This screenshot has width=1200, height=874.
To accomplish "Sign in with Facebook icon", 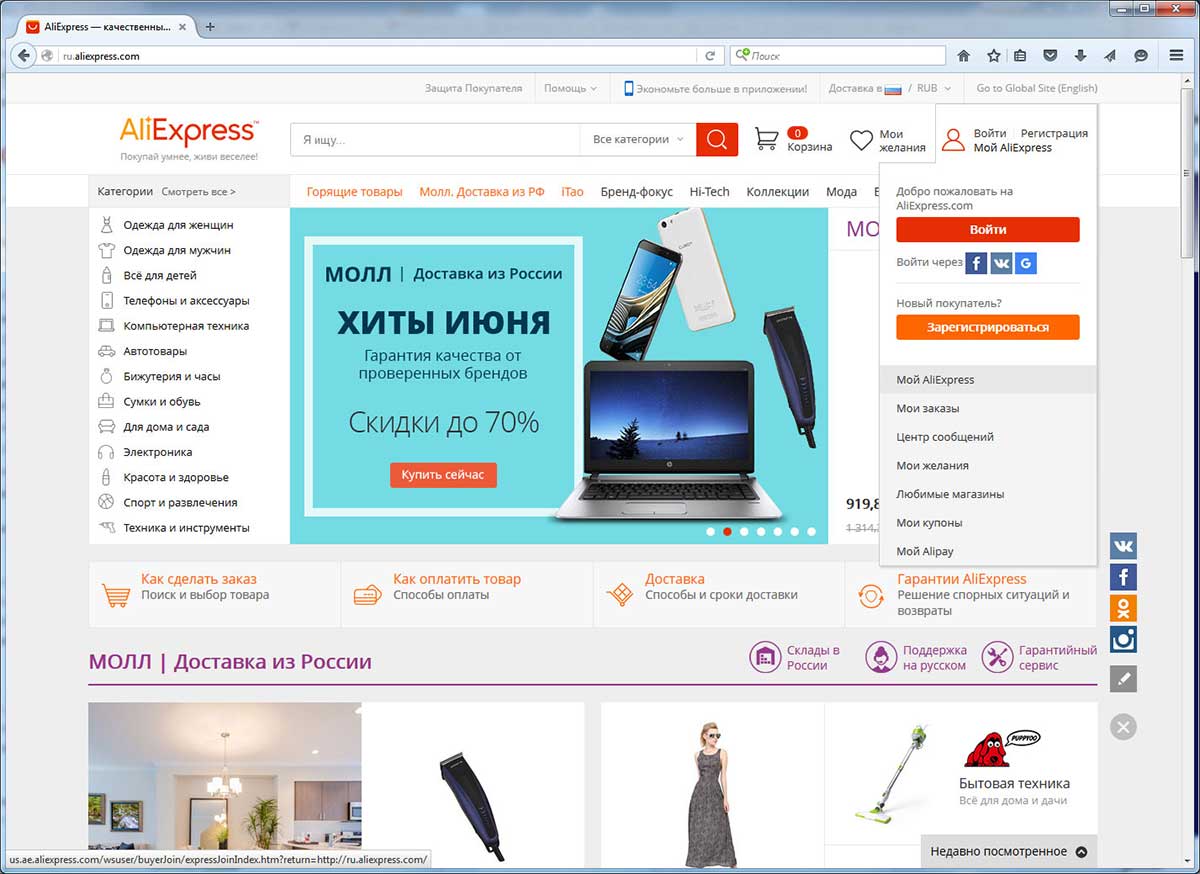I will coord(976,263).
